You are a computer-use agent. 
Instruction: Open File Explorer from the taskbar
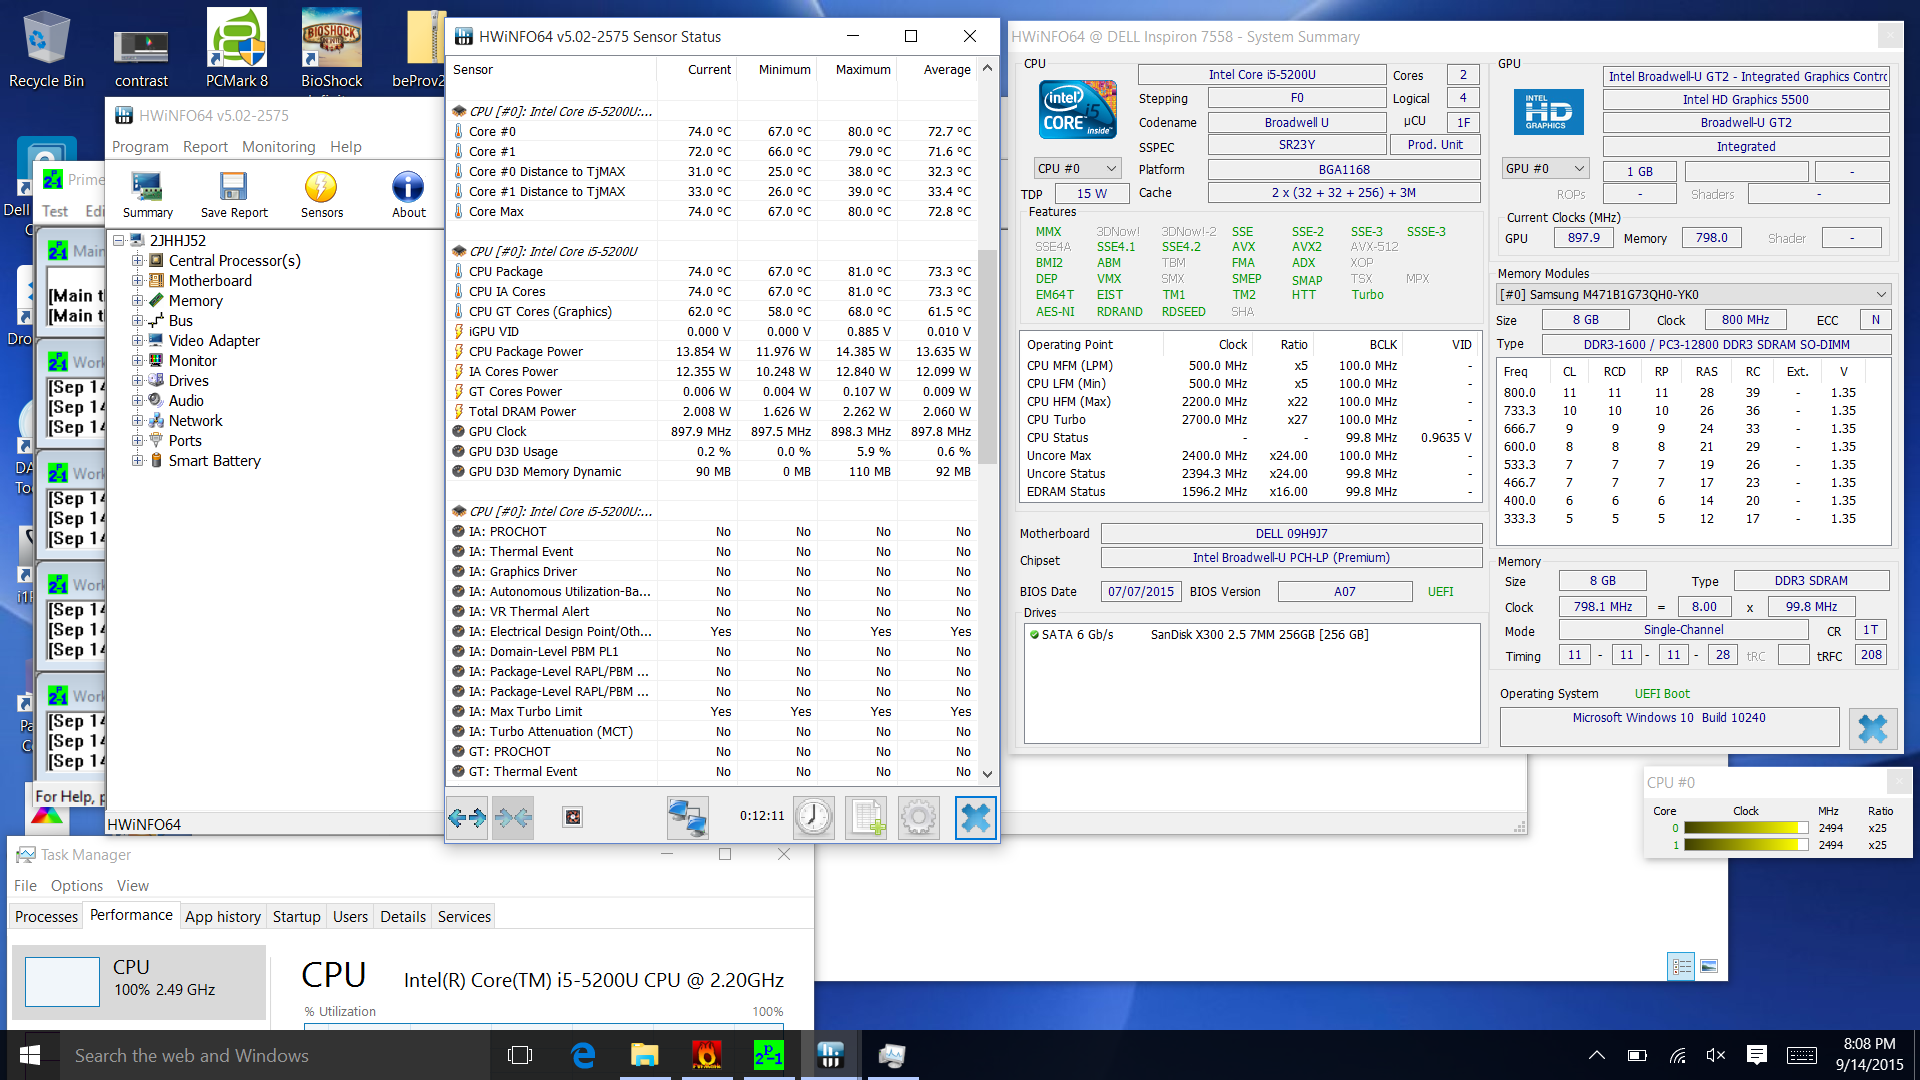[x=644, y=1055]
